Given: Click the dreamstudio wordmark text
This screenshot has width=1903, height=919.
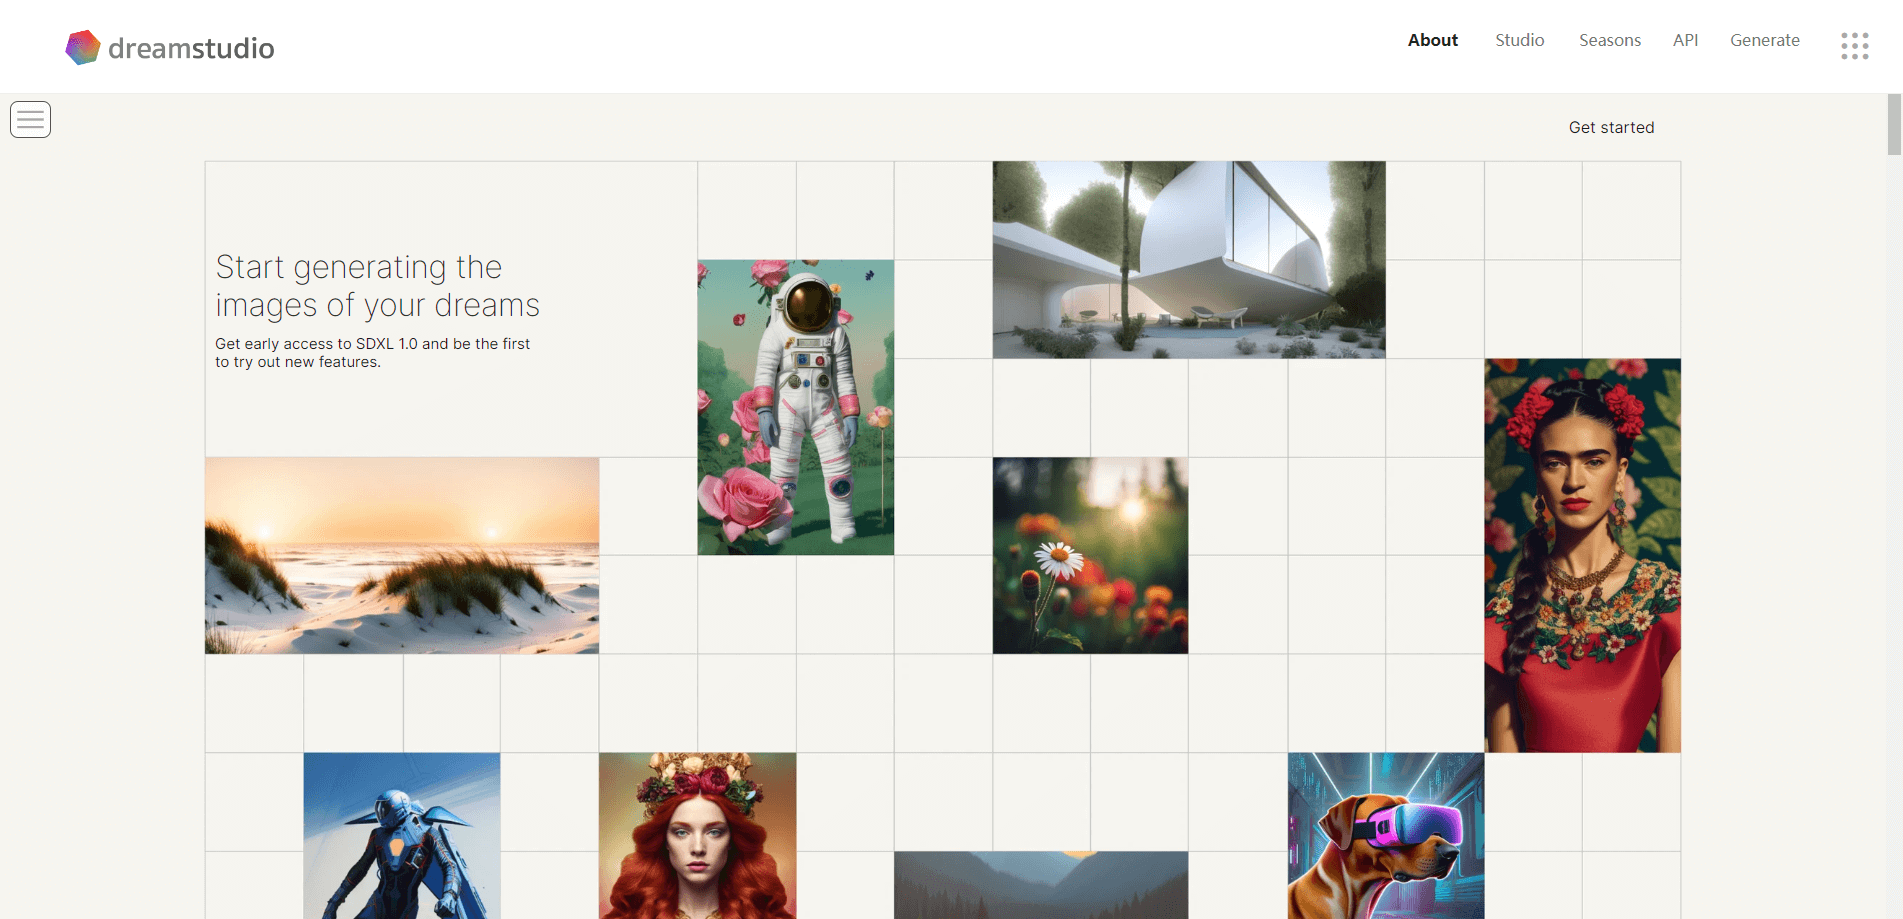Looking at the screenshot, I should [x=191, y=48].
